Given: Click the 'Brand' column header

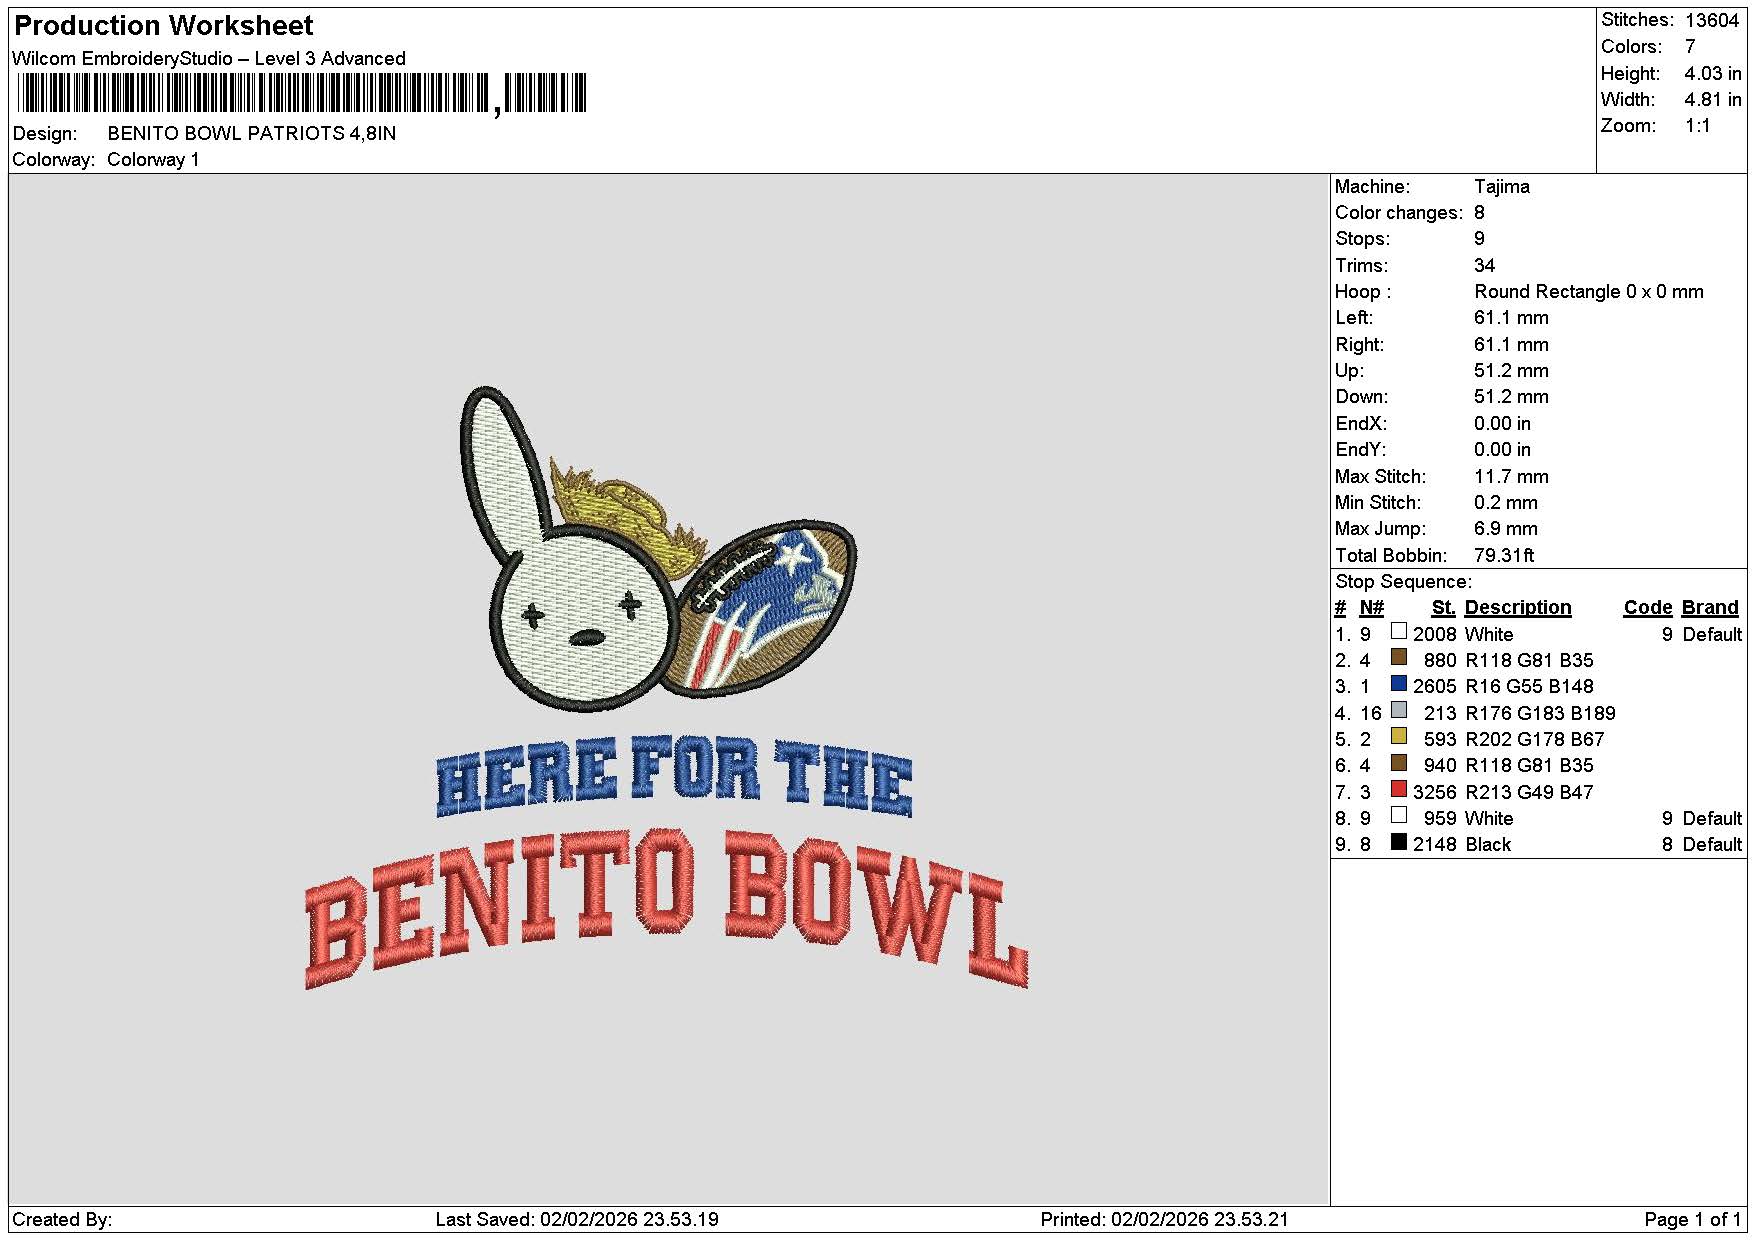Looking at the screenshot, I should [1710, 608].
